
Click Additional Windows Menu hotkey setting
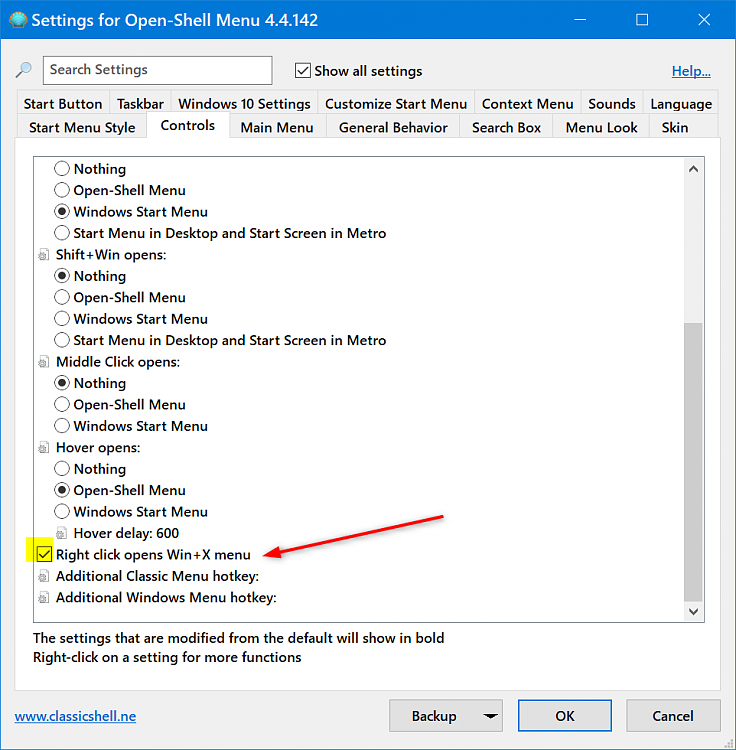(x=166, y=597)
